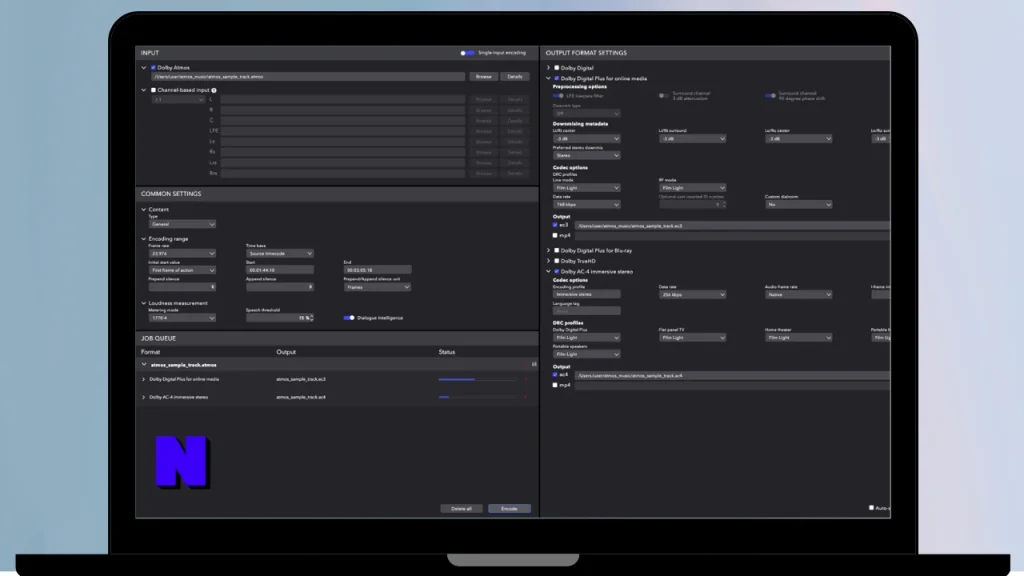The image size is (1024, 576).
Task: Open the Lo/Ro center level dropdown
Action: tap(799, 138)
